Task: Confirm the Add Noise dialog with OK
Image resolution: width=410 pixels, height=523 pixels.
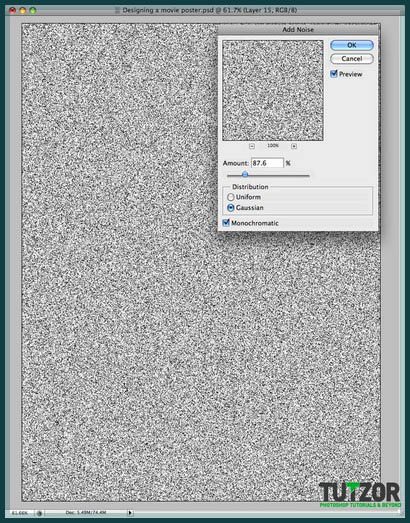Action: tap(352, 45)
